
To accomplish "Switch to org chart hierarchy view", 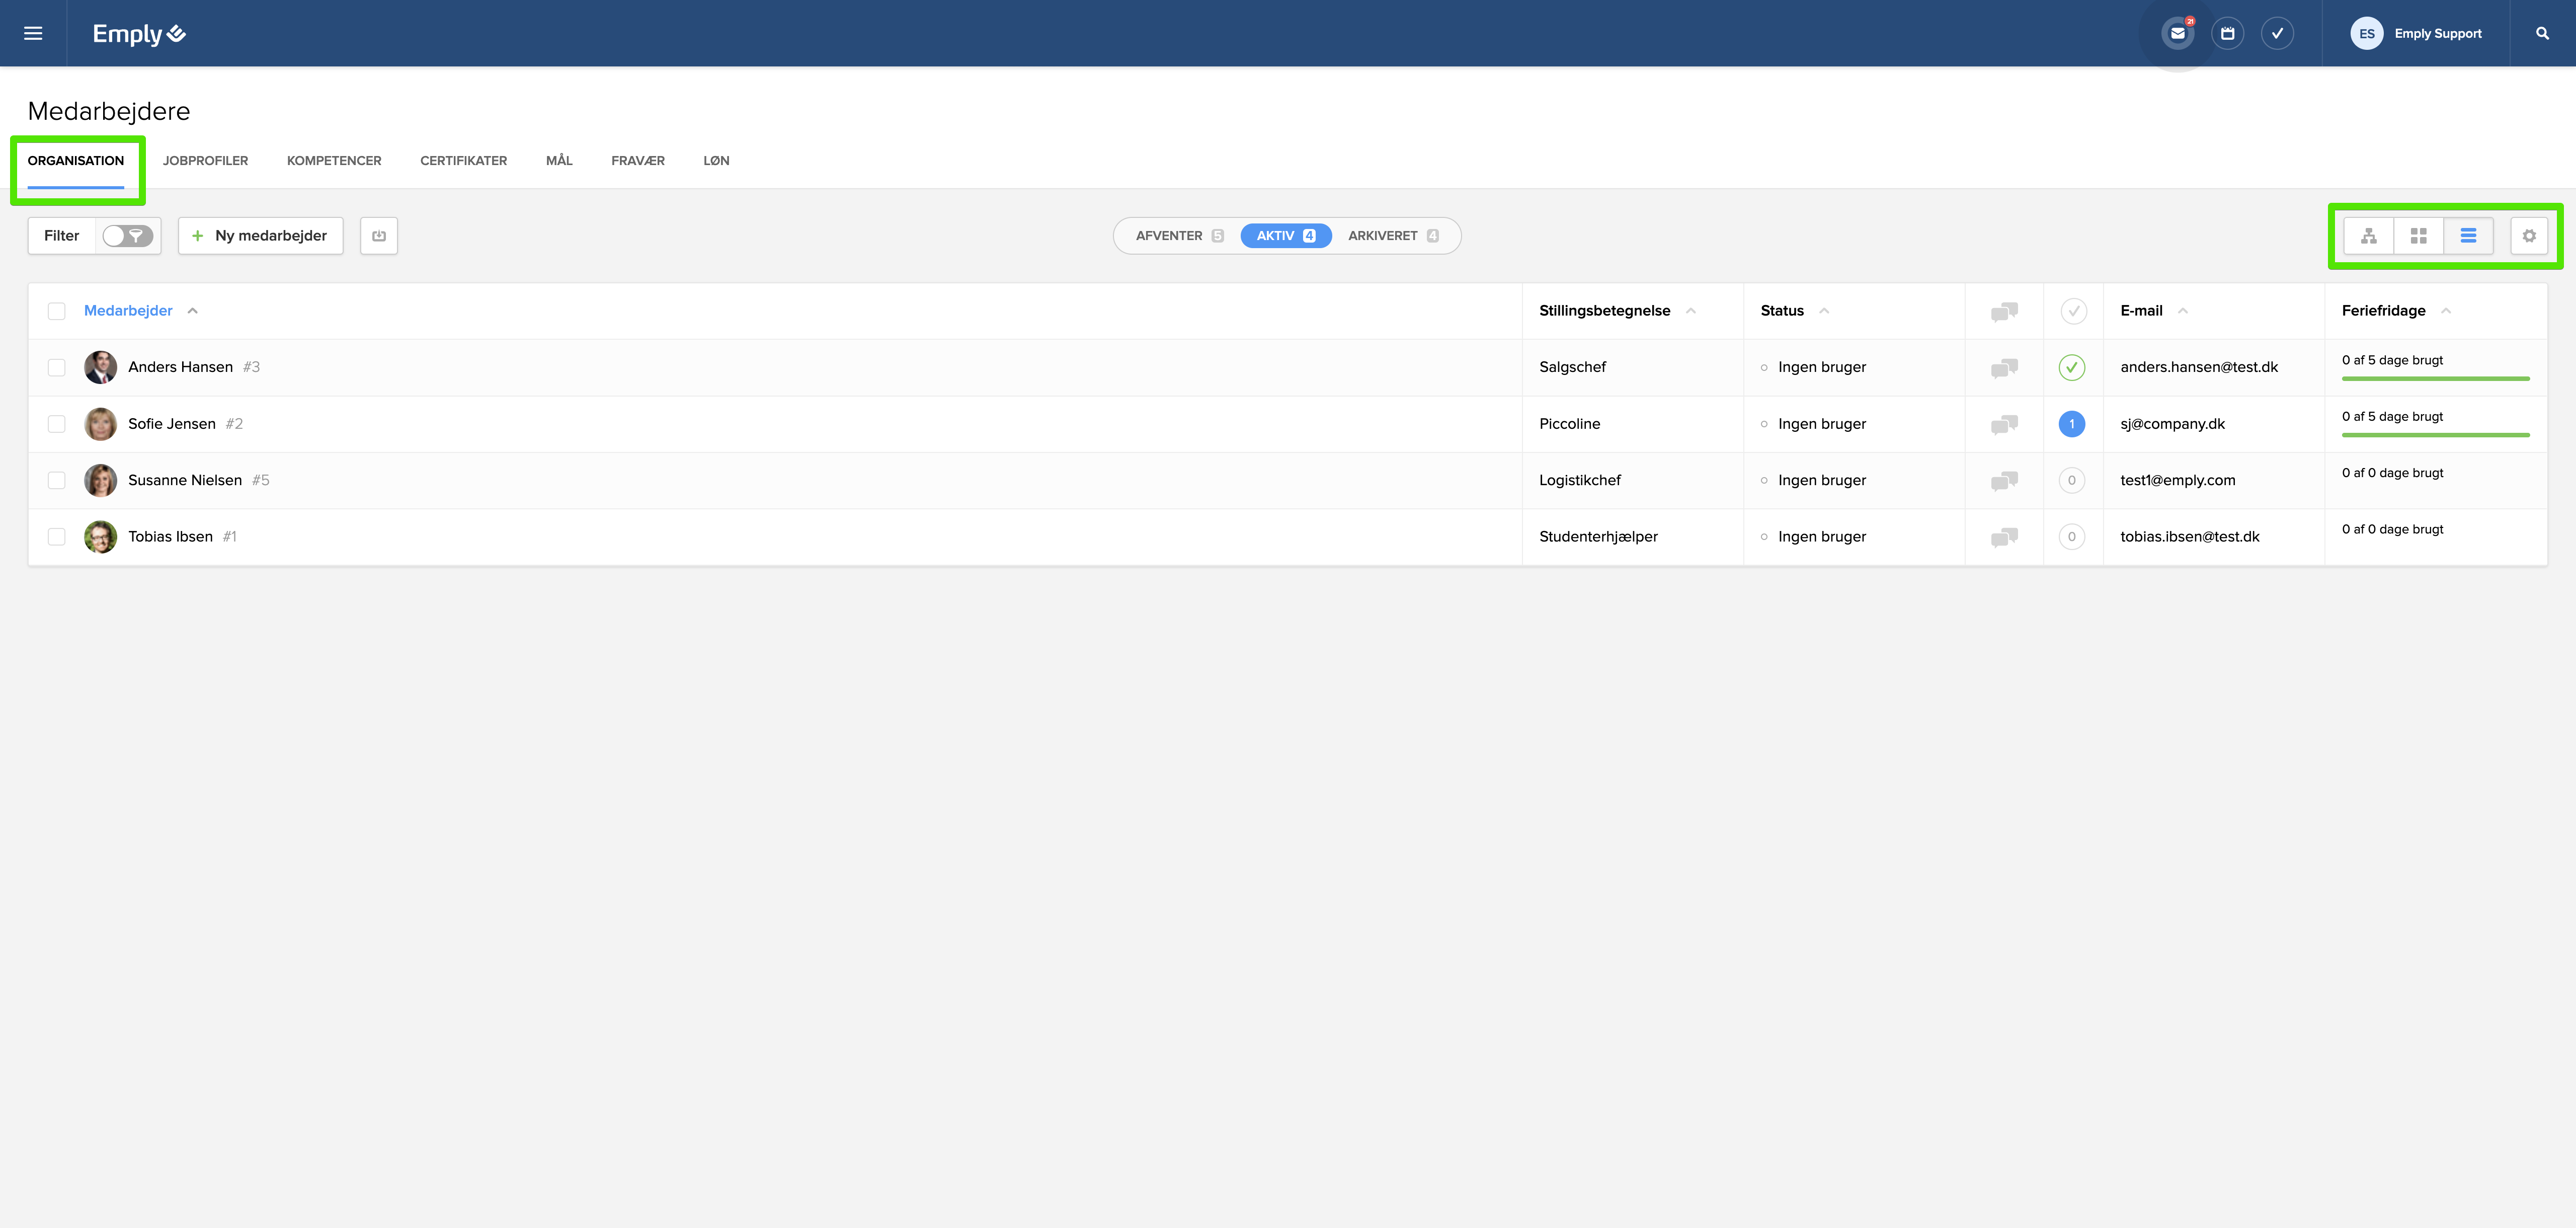I will pos(2368,236).
